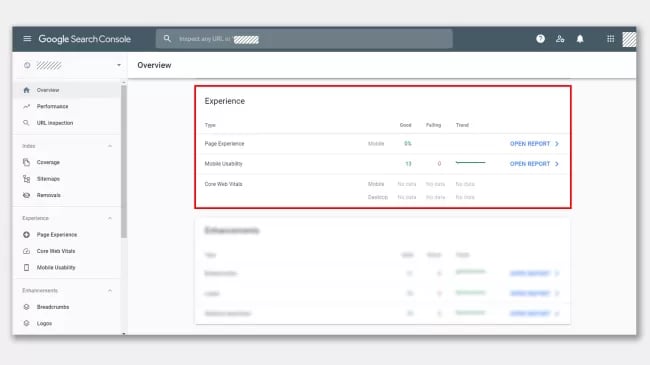Screen dimensions: 650x365
Task: Click the Page Experience 0% good value
Action: point(408,144)
